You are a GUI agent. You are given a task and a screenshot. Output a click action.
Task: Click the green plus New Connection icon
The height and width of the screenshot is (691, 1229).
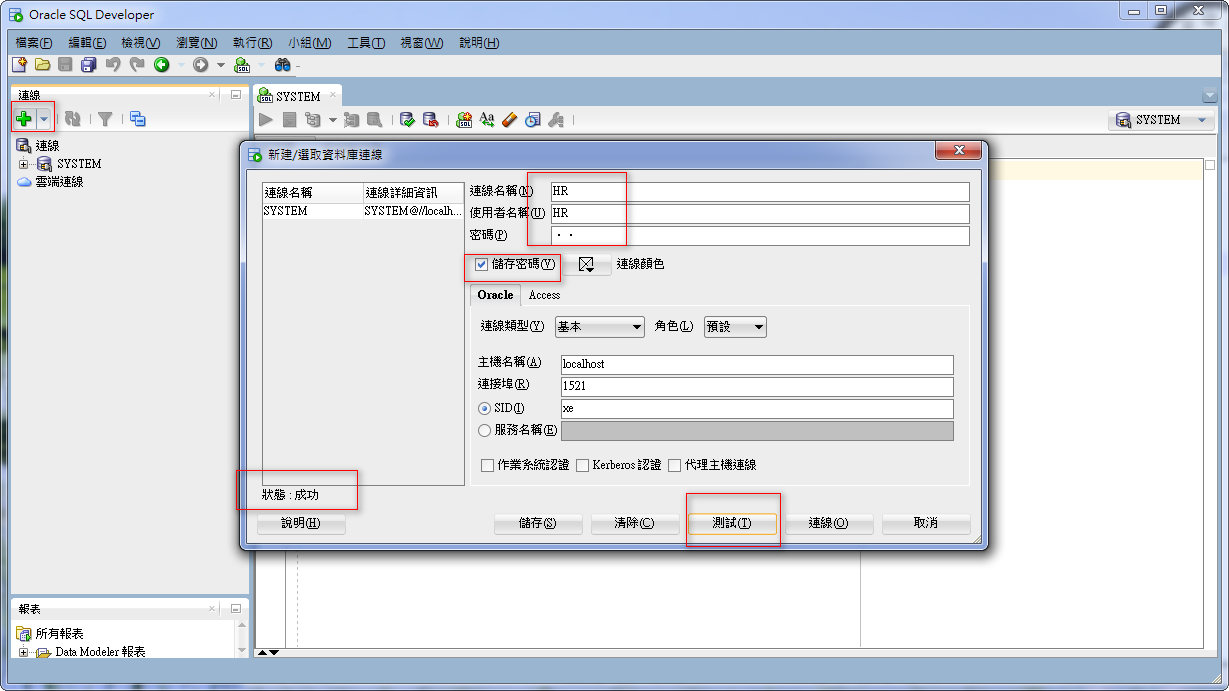24,119
